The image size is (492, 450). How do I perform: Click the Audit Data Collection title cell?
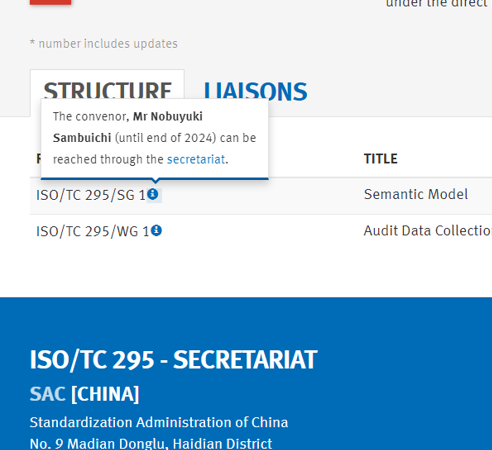click(428, 231)
